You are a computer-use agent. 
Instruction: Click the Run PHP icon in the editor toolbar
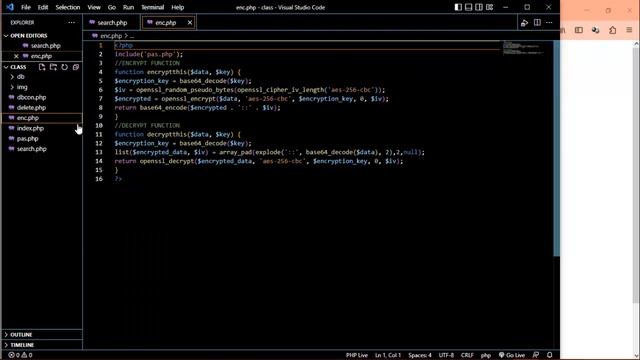pos(524,23)
